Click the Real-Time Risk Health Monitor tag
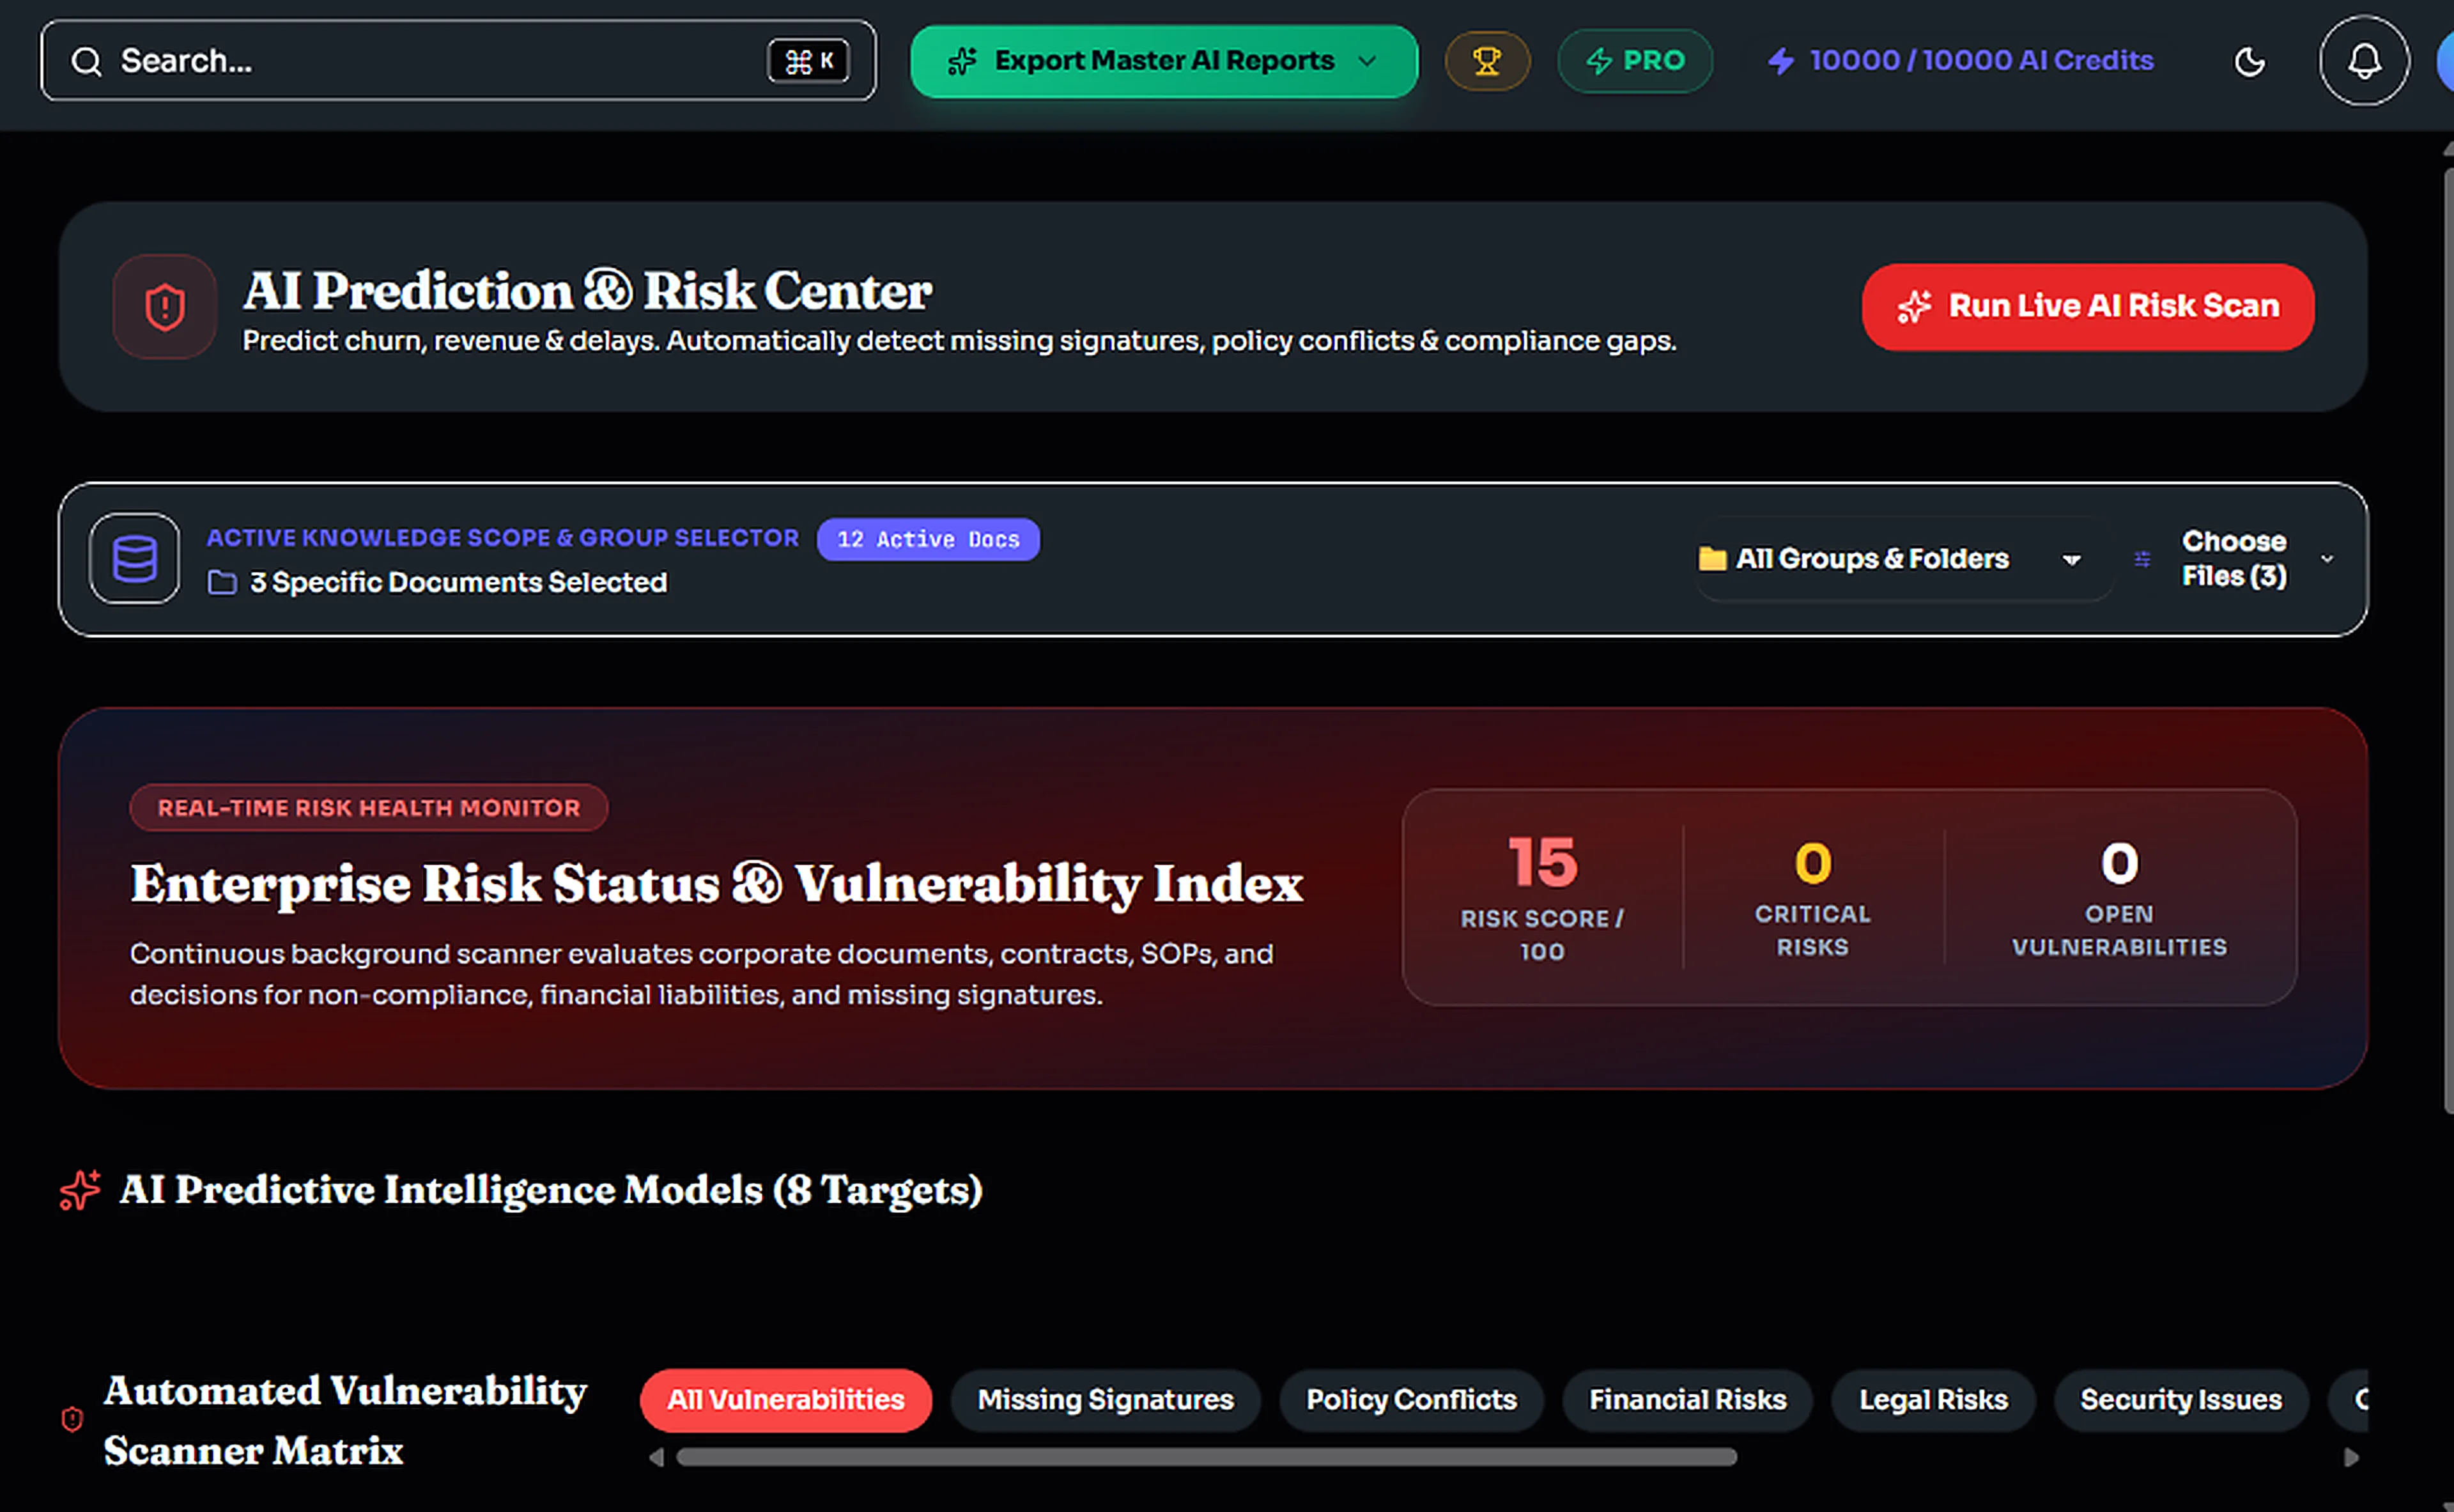This screenshot has height=1512, width=2454. pyautogui.click(x=369, y=808)
